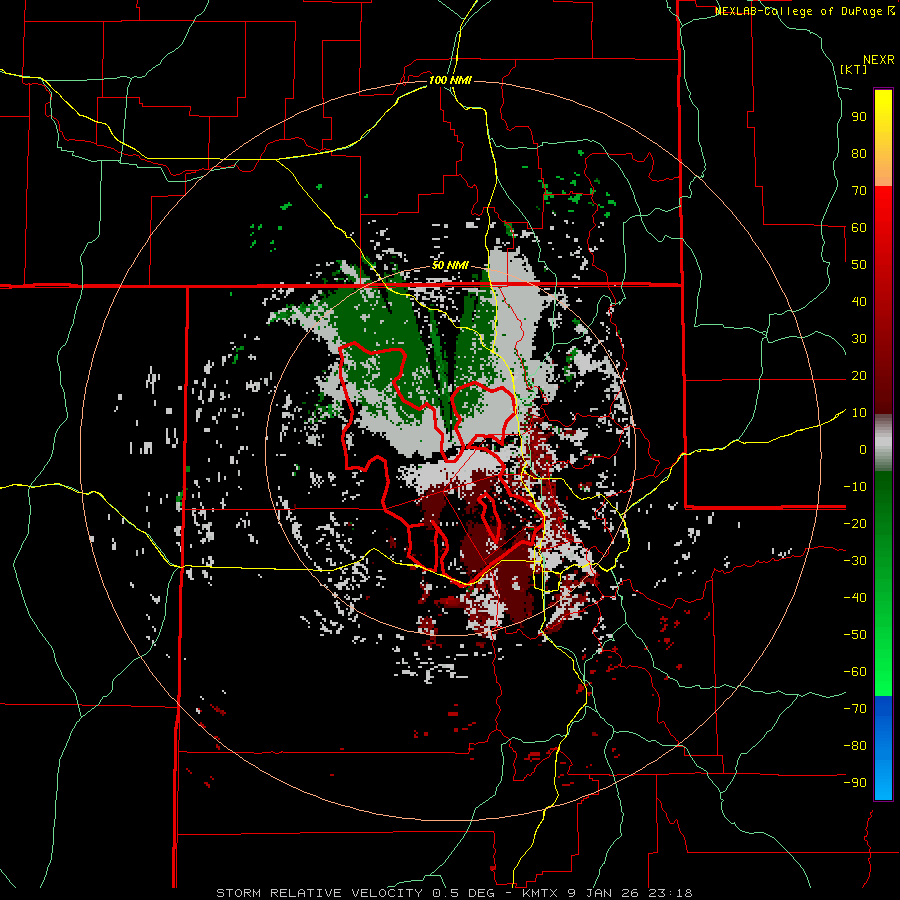Click the -50 value on velocity scale
The height and width of the screenshot is (900, 900).
855,635
